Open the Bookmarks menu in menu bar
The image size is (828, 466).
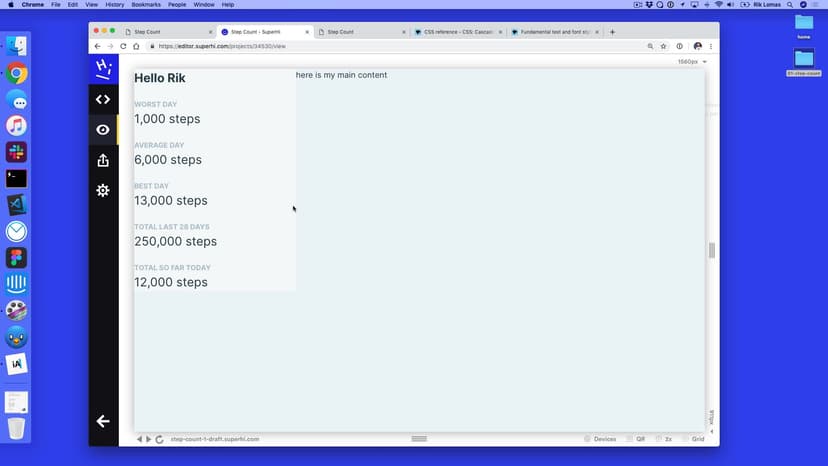[146, 5]
